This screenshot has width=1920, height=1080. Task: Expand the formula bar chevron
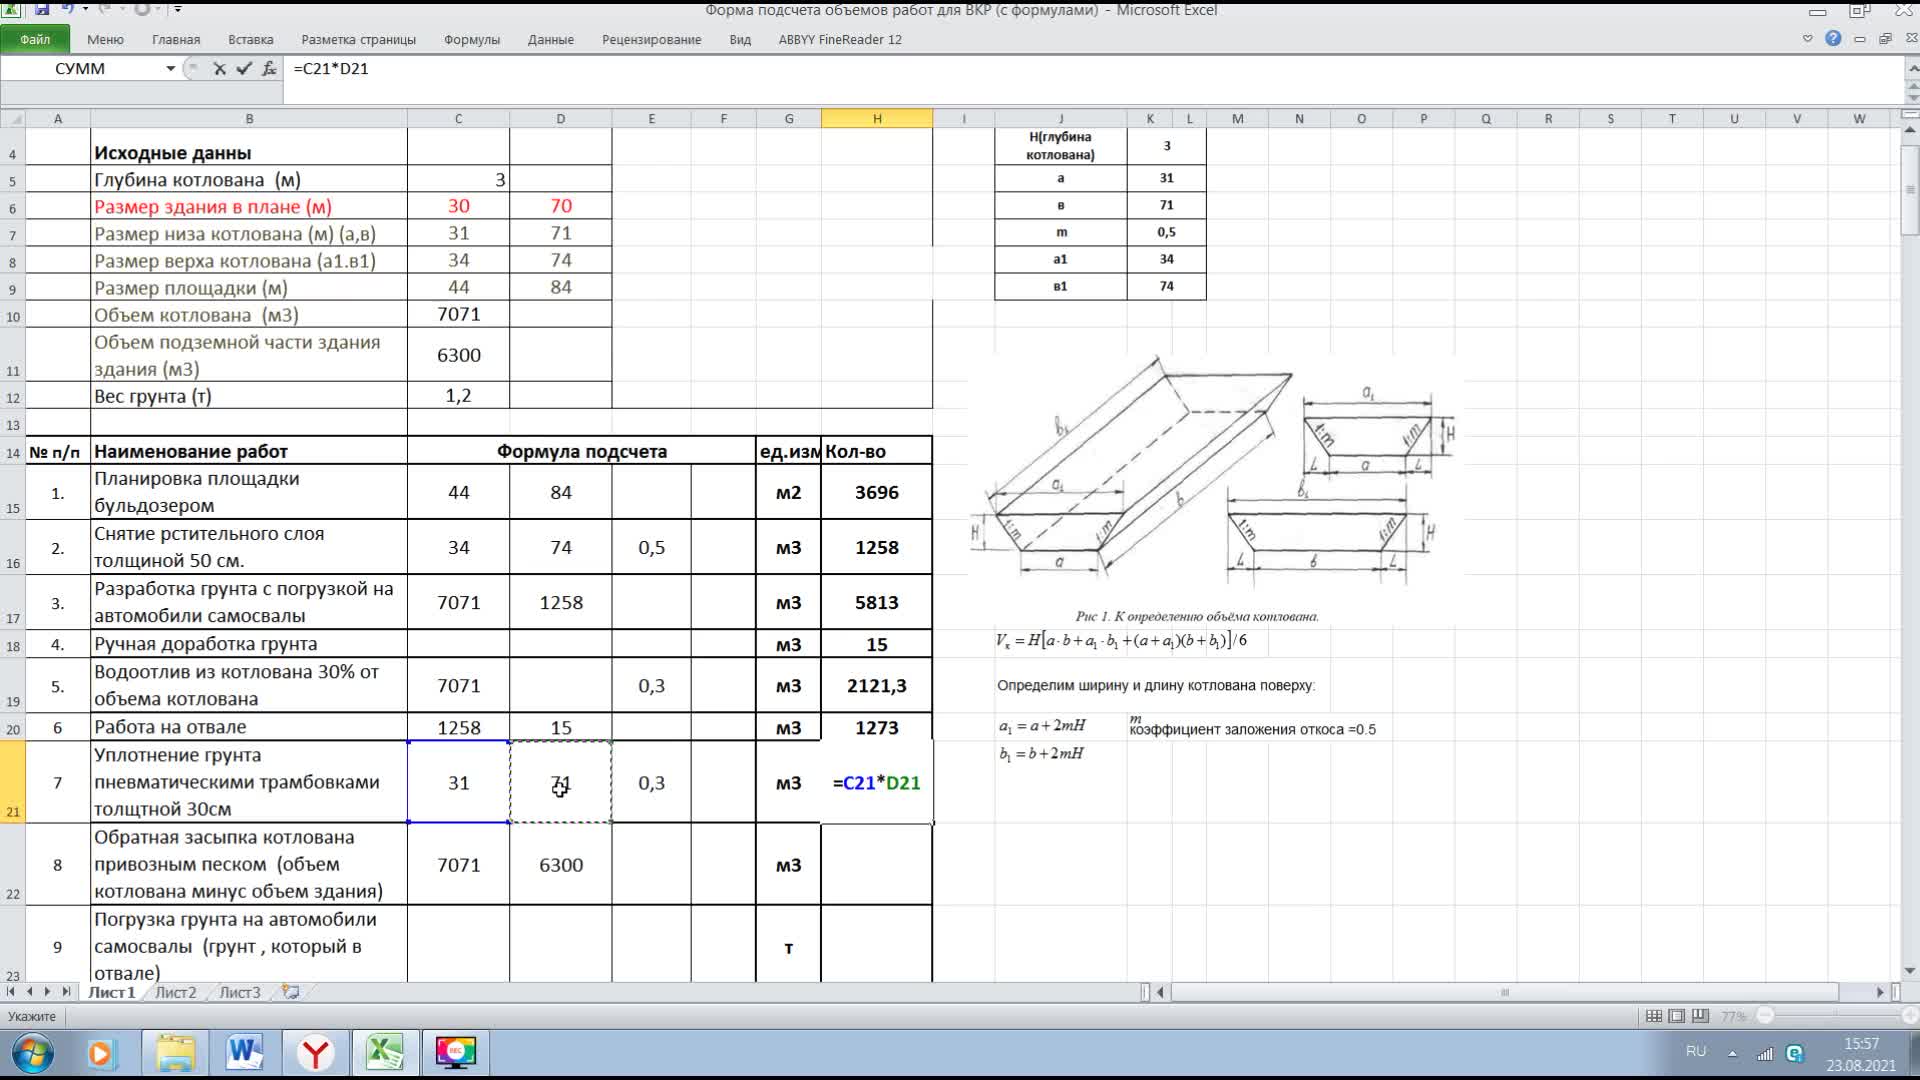[x=1914, y=68]
